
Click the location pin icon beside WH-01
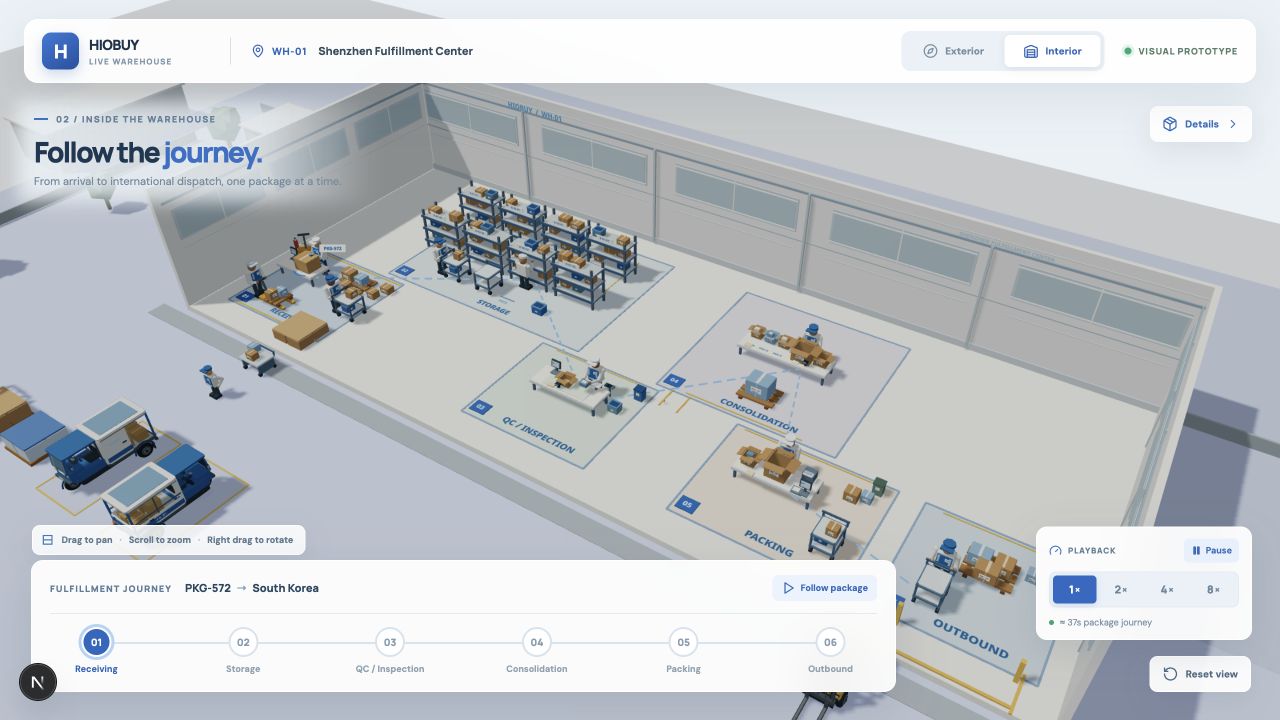[257, 51]
